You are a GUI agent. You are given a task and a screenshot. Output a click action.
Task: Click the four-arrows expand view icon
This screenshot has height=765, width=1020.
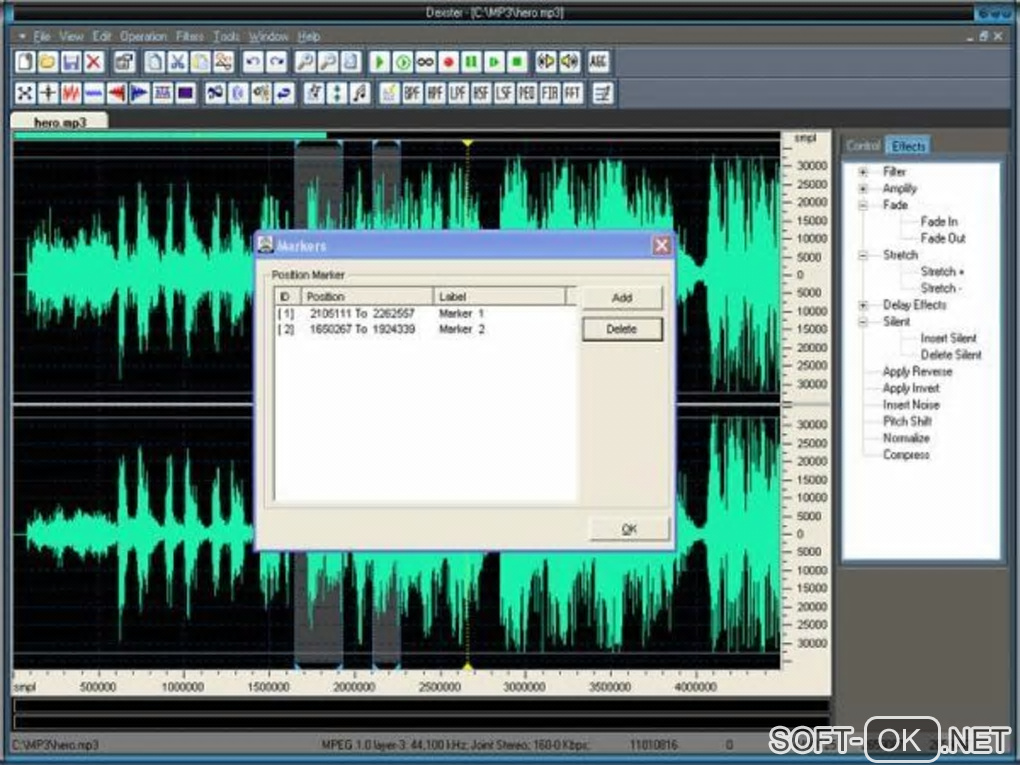pos(25,94)
